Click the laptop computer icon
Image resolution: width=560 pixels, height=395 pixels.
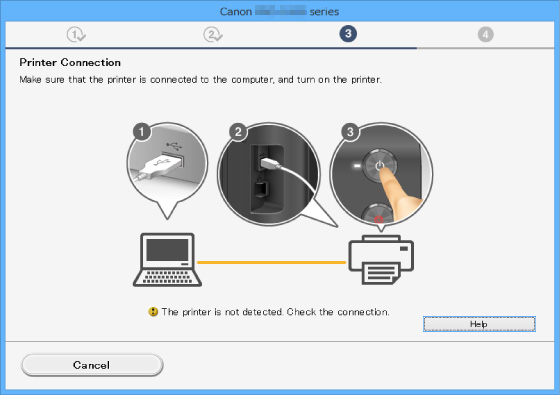pos(167,260)
